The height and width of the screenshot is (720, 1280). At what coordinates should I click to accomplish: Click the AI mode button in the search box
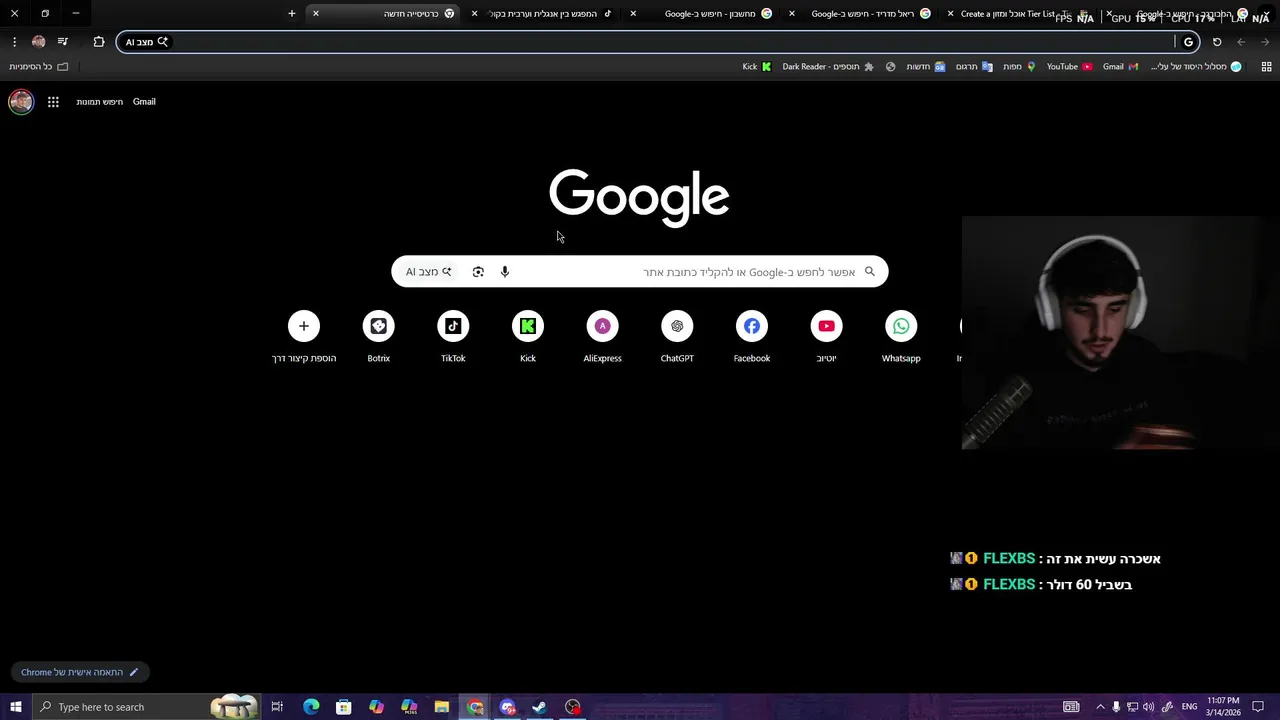tap(428, 272)
